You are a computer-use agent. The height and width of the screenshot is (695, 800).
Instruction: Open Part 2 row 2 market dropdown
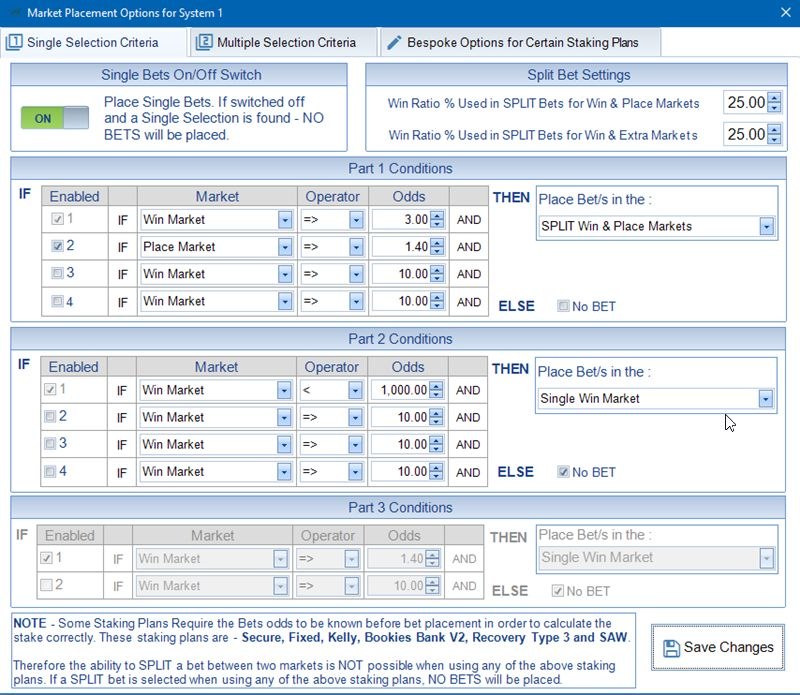[284, 417]
